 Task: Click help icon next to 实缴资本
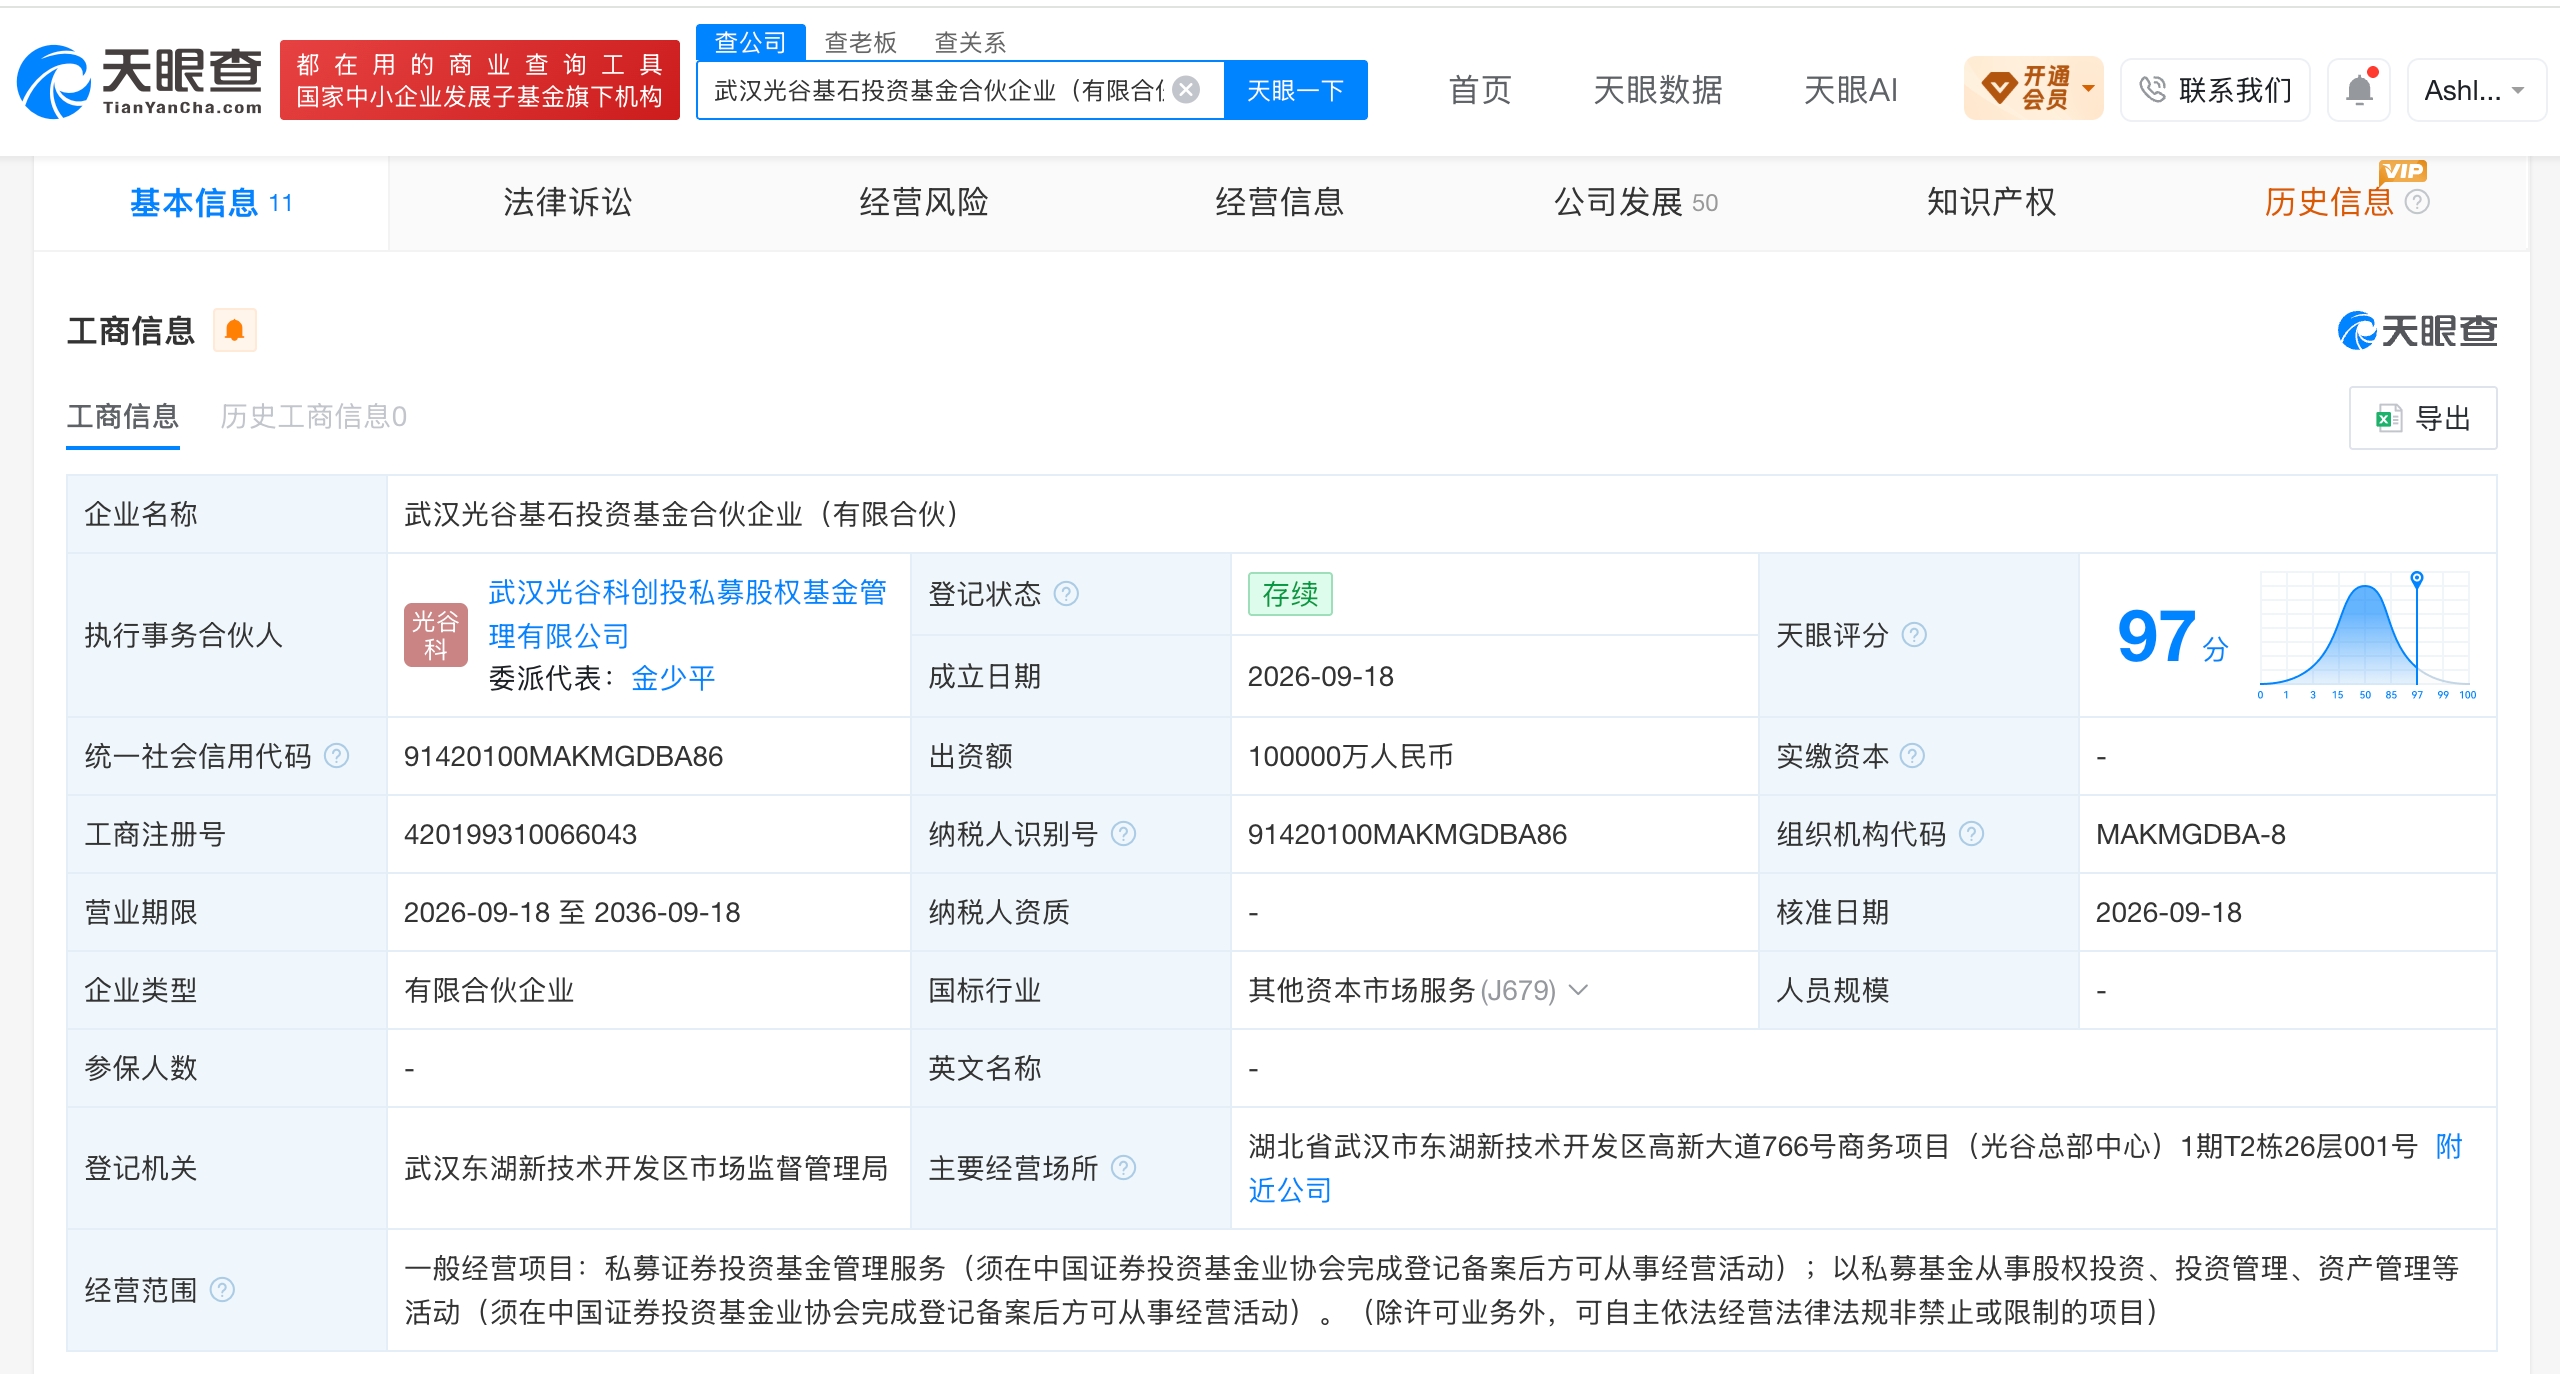click(1912, 756)
